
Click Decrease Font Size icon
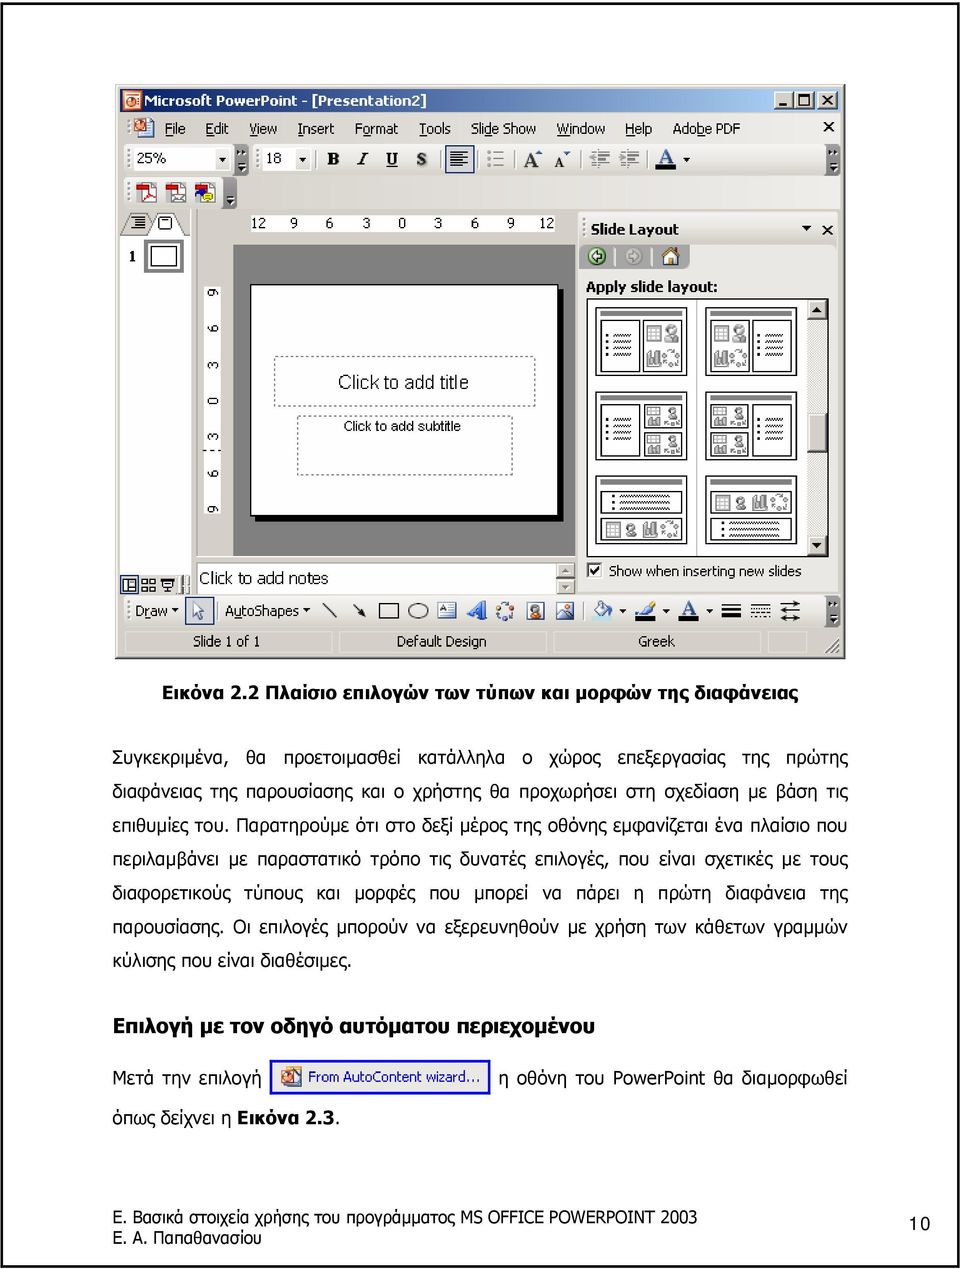(x=561, y=159)
